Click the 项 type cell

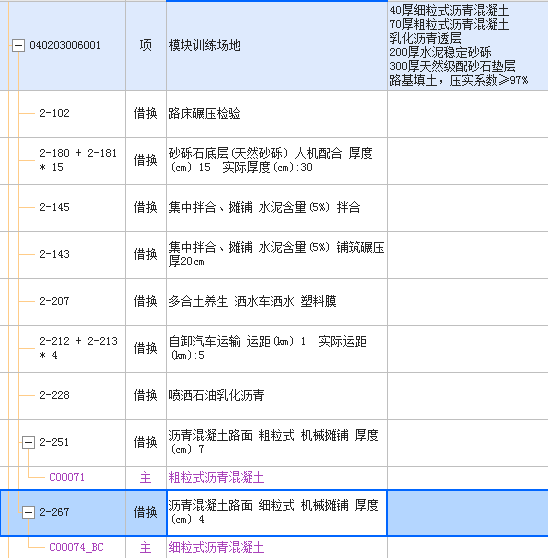146,46
